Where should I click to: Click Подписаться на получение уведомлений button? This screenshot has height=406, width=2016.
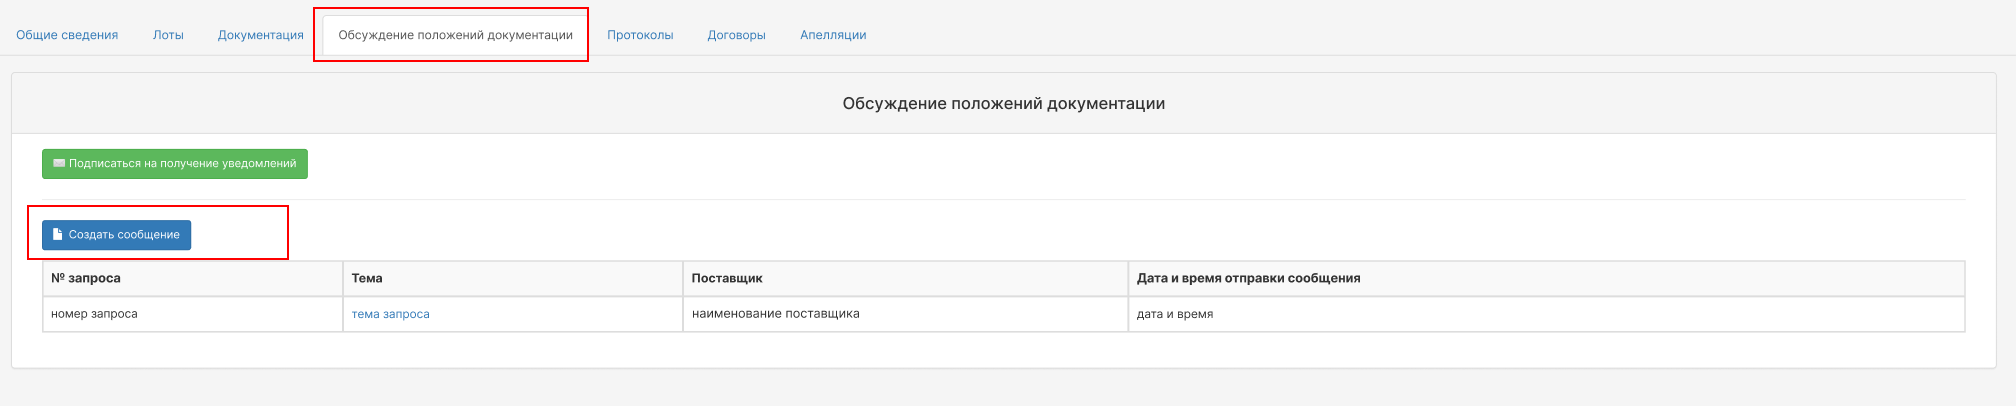[175, 164]
